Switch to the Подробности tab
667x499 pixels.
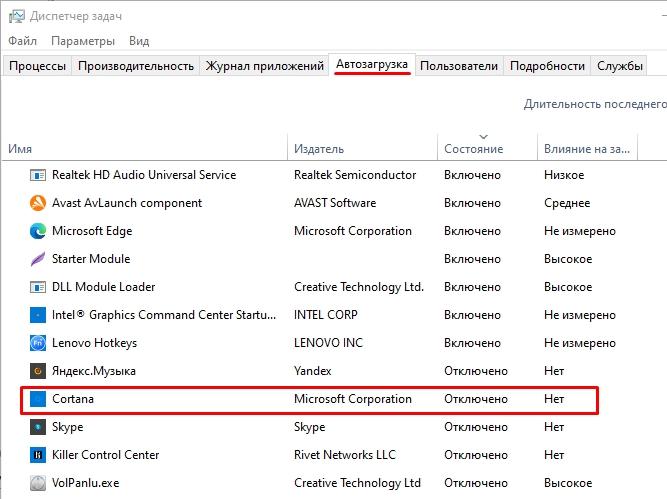(547, 66)
